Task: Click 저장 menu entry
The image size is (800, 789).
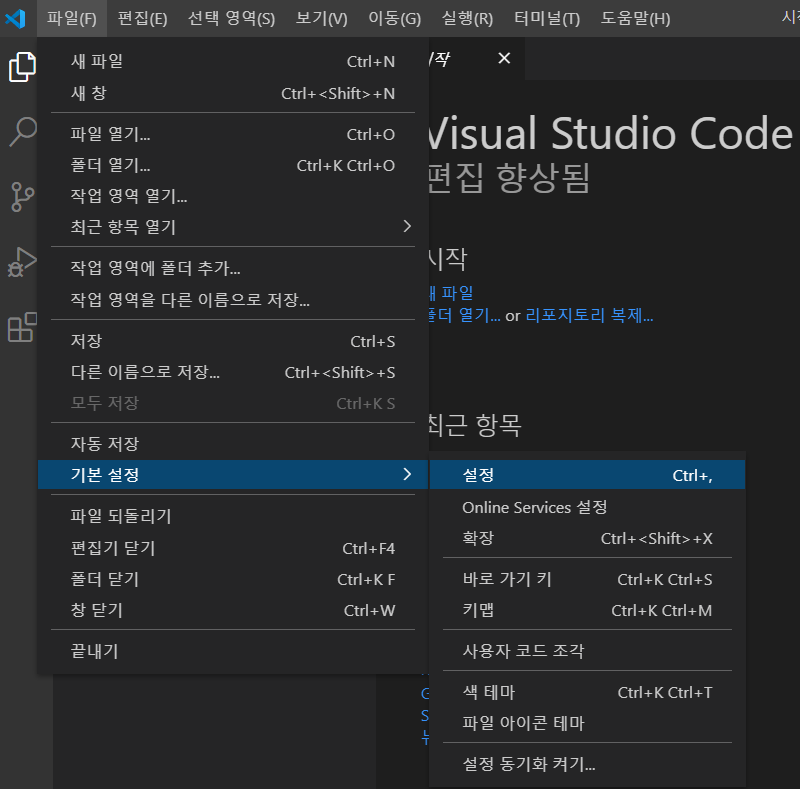Action: click(x=233, y=341)
